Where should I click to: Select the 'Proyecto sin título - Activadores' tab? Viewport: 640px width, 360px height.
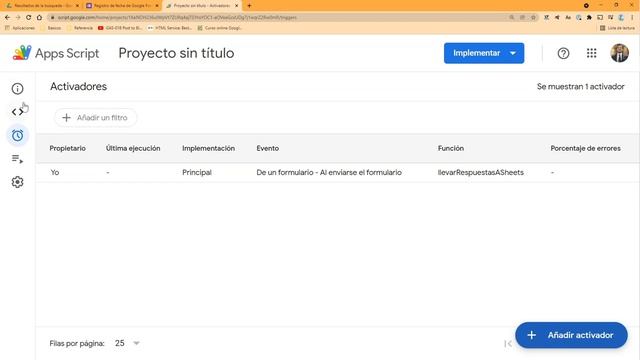[202, 6]
